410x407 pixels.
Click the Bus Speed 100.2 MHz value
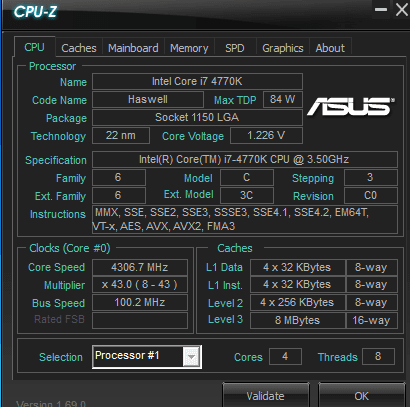tap(140, 303)
